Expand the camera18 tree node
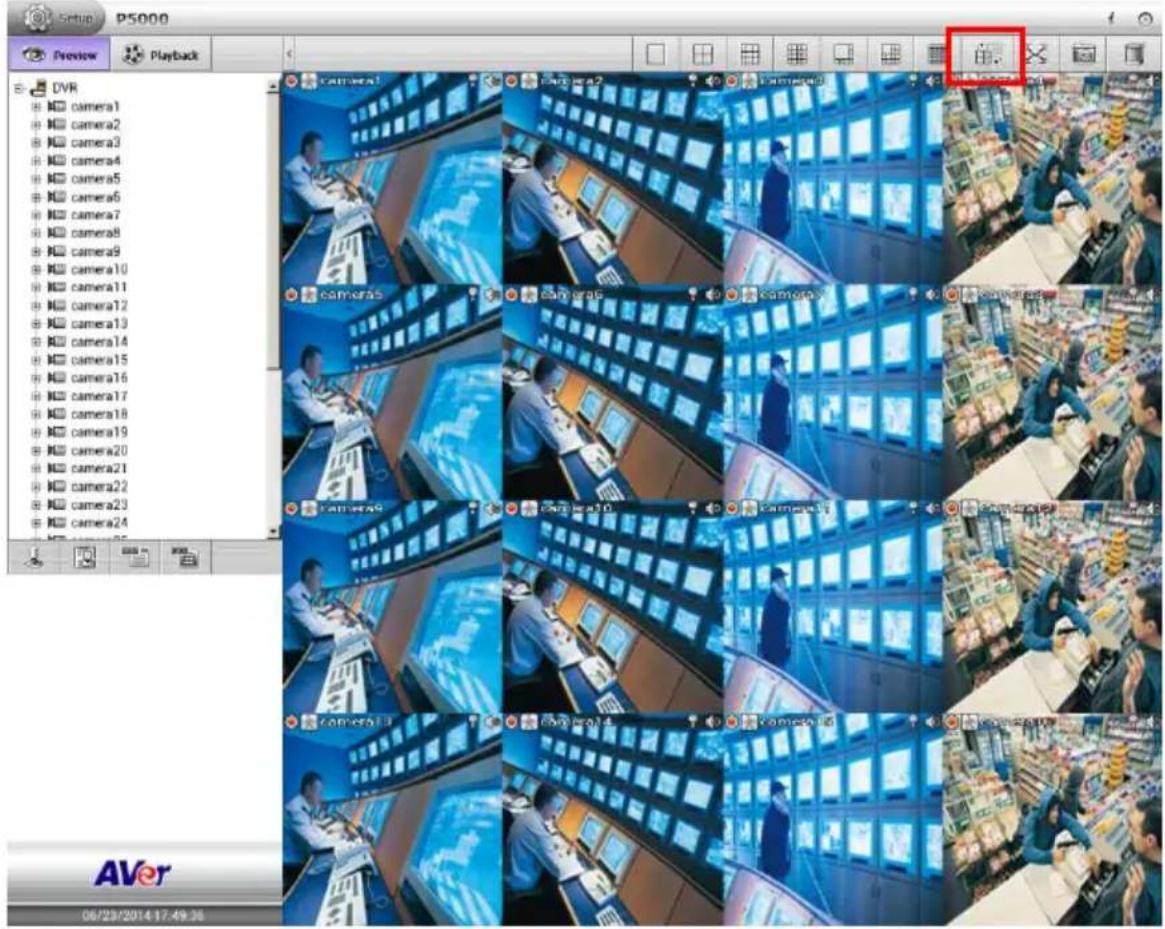Viewport: 1165px width, 929px height. (36, 415)
